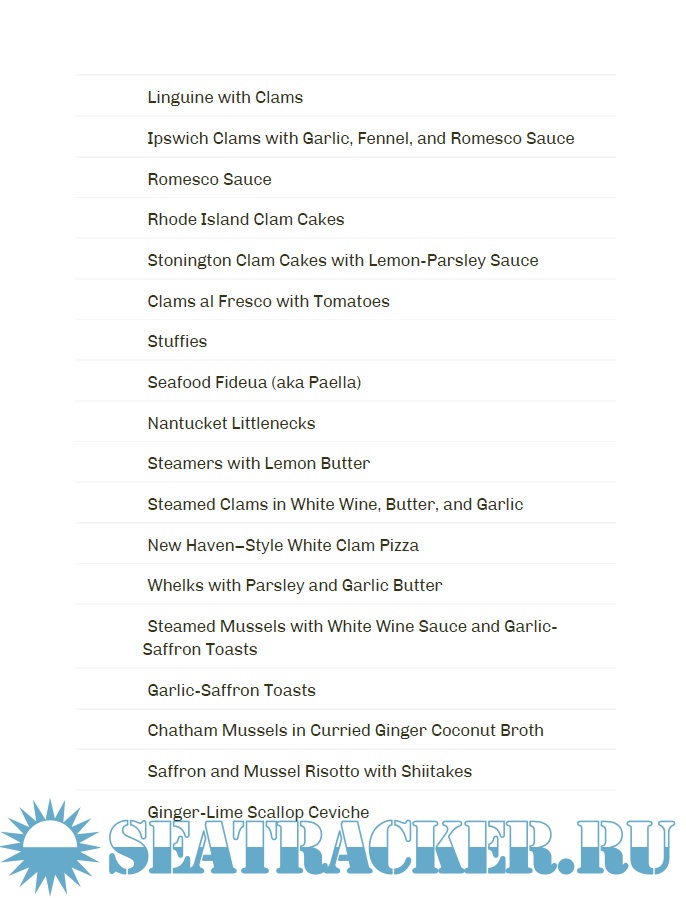This screenshot has width=686, height=898.
Task: Jump to Stonington Clam Cakes recipe
Action: [342, 260]
